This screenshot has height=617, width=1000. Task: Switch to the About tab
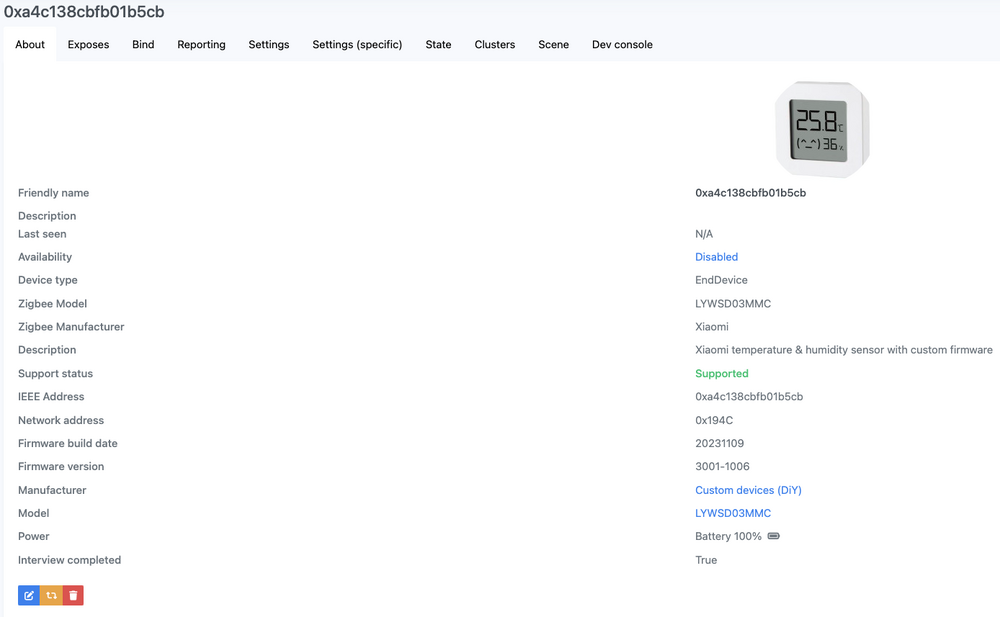(x=30, y=45)
